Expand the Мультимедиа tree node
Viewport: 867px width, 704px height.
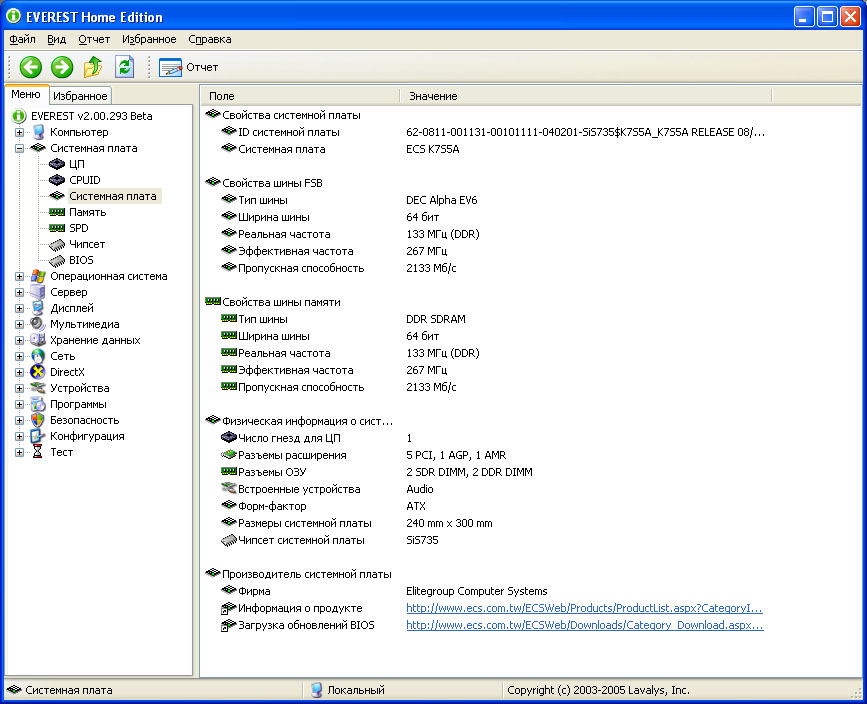click(19, 324)
